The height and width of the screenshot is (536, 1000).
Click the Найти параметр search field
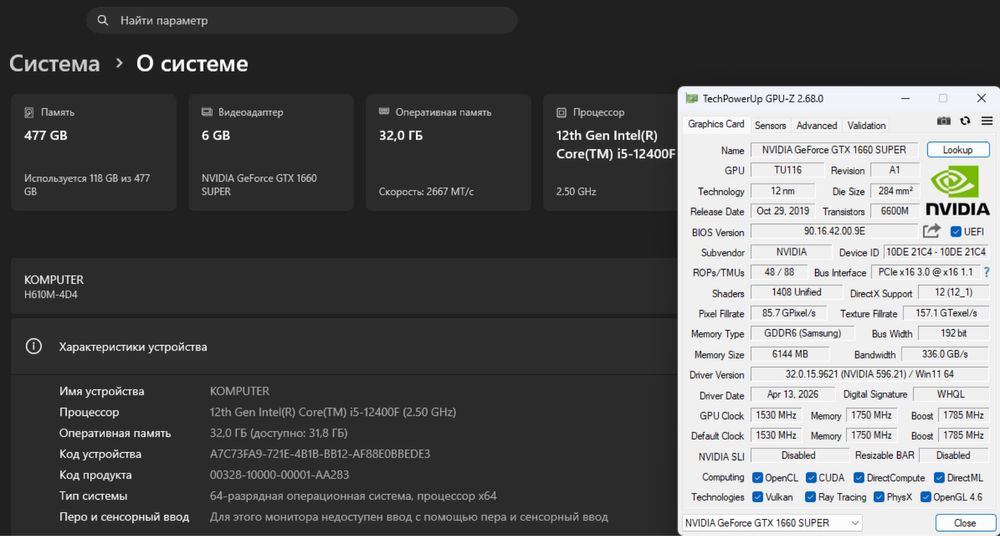point(302,20)
